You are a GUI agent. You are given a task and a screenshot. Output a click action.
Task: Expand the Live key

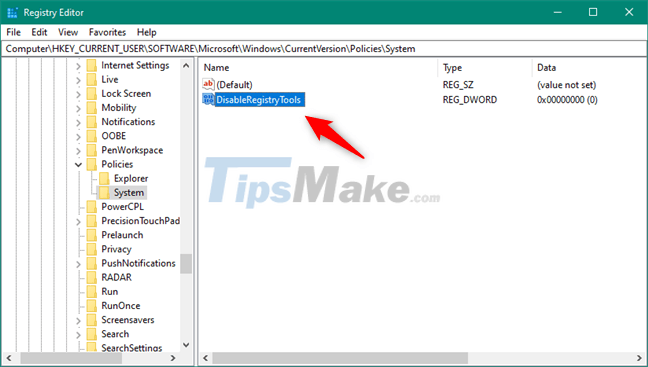pos(79,80)
